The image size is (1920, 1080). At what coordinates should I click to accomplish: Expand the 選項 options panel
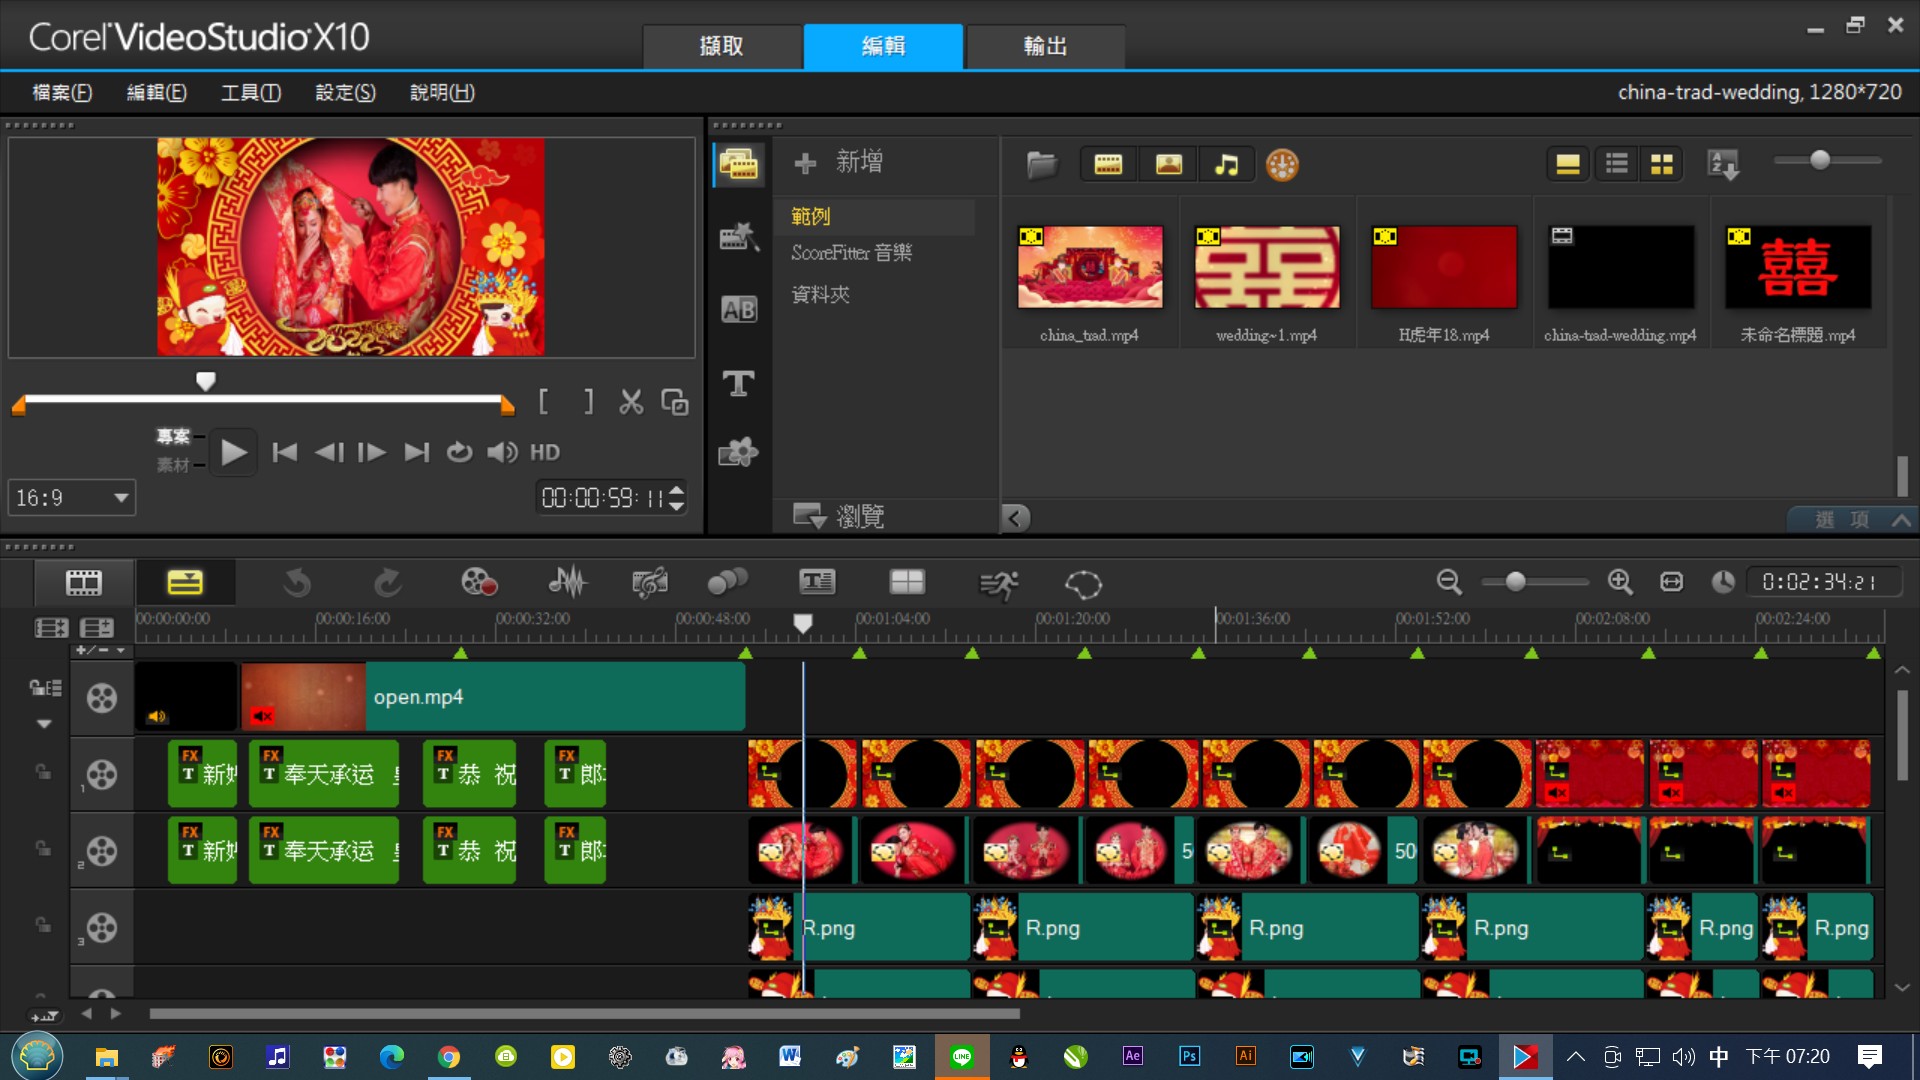coord(1851,519)
